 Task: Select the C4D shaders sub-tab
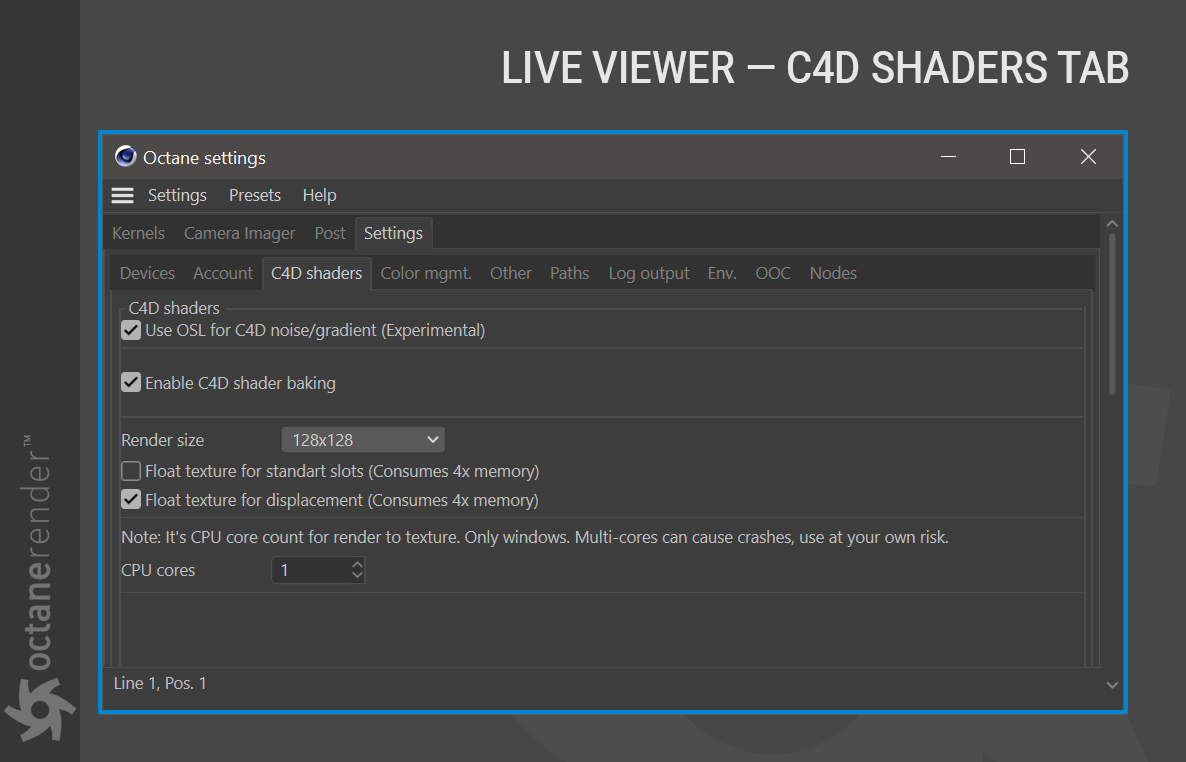[316, 273]
